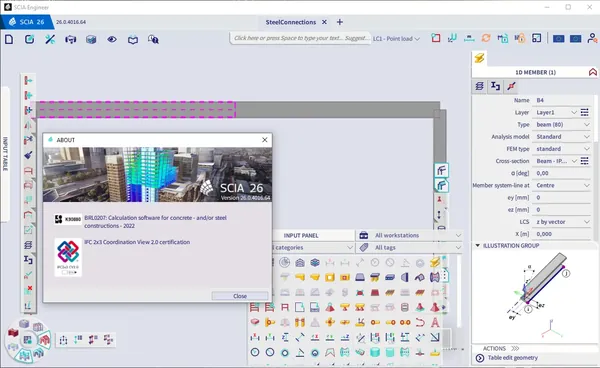Select the yellow beam tab in properties panel
Screen dimensions: 600x368
point(479,58)
